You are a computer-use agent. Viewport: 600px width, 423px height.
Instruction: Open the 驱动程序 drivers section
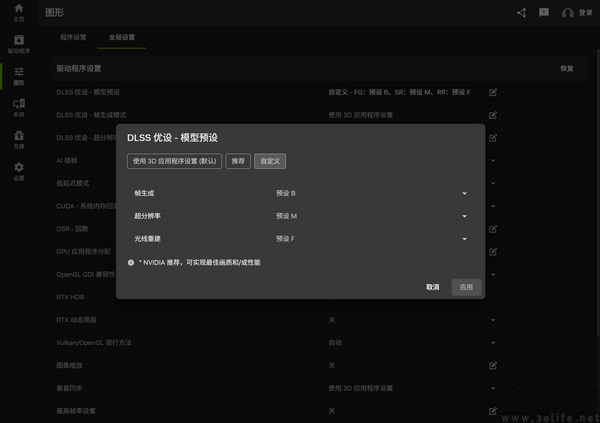[19, 44]
